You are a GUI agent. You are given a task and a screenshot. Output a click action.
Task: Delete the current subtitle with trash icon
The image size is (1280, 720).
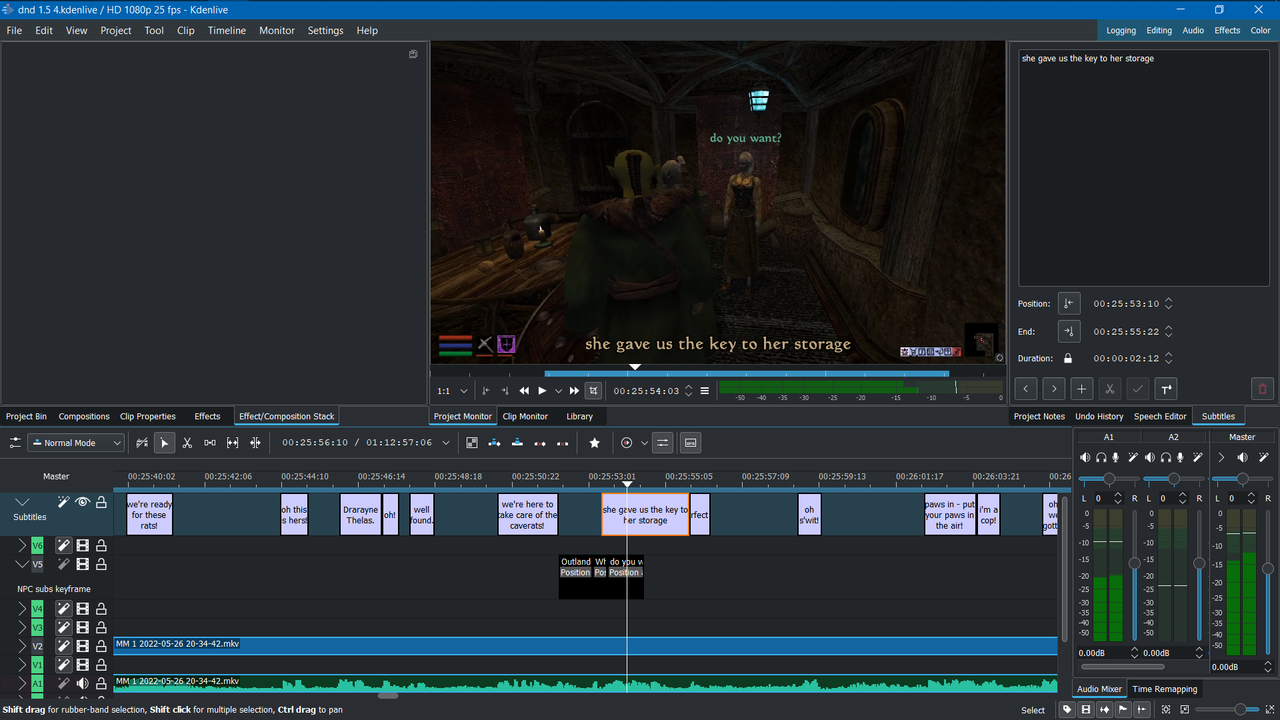click(1262, 389)
